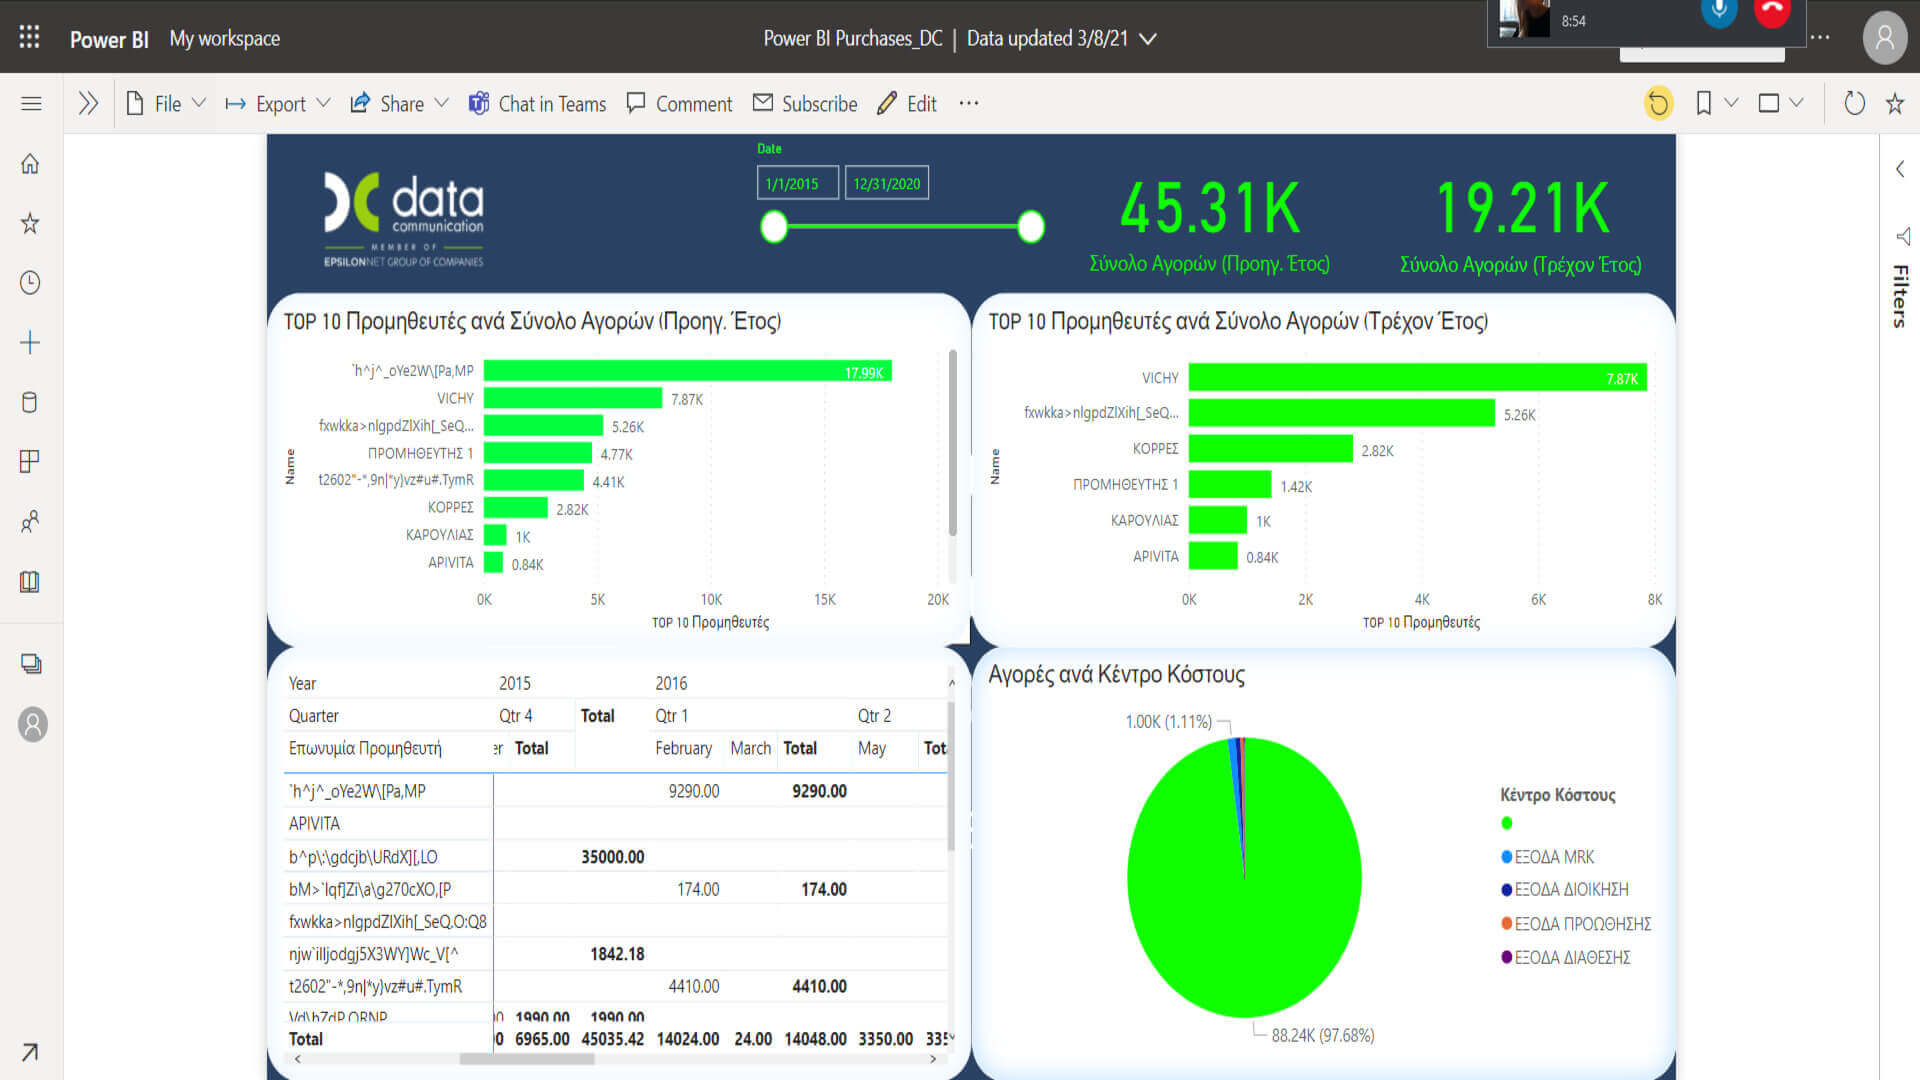
Task: Click the previous-year chart vertical scrollbar
Action: pos(952,443)
